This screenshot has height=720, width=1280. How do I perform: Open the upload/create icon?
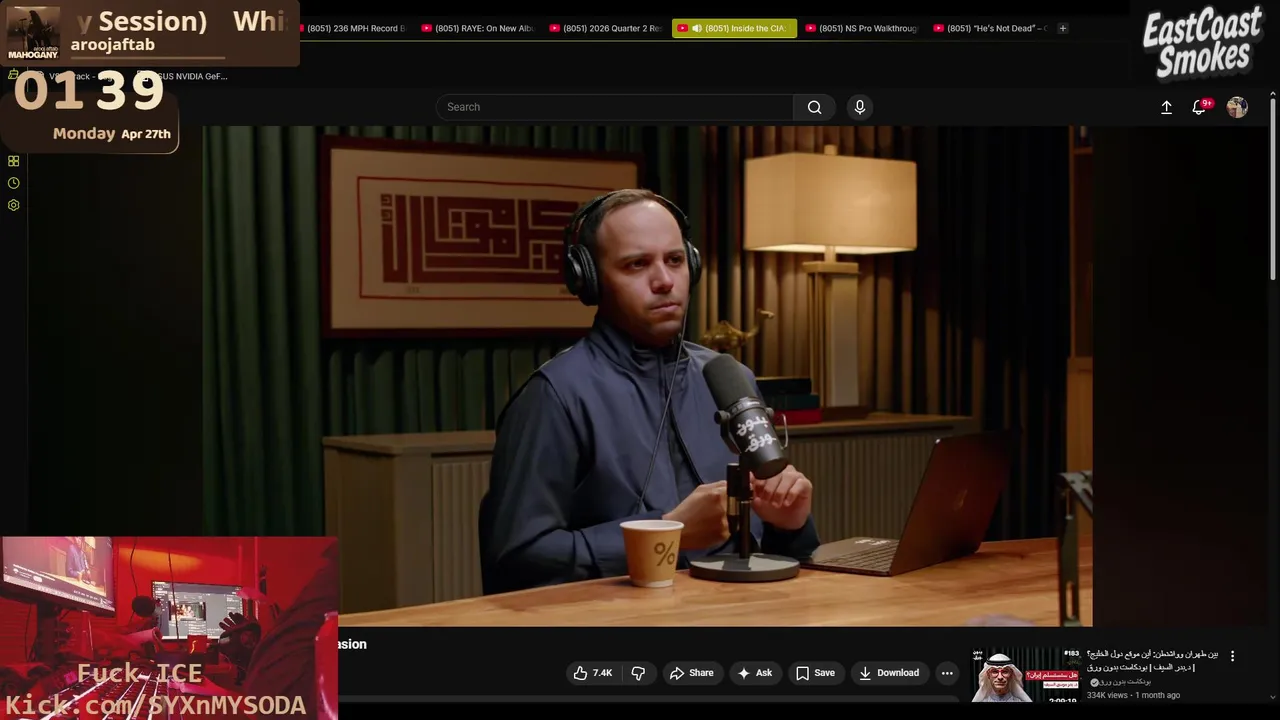tap(1166, 107)
